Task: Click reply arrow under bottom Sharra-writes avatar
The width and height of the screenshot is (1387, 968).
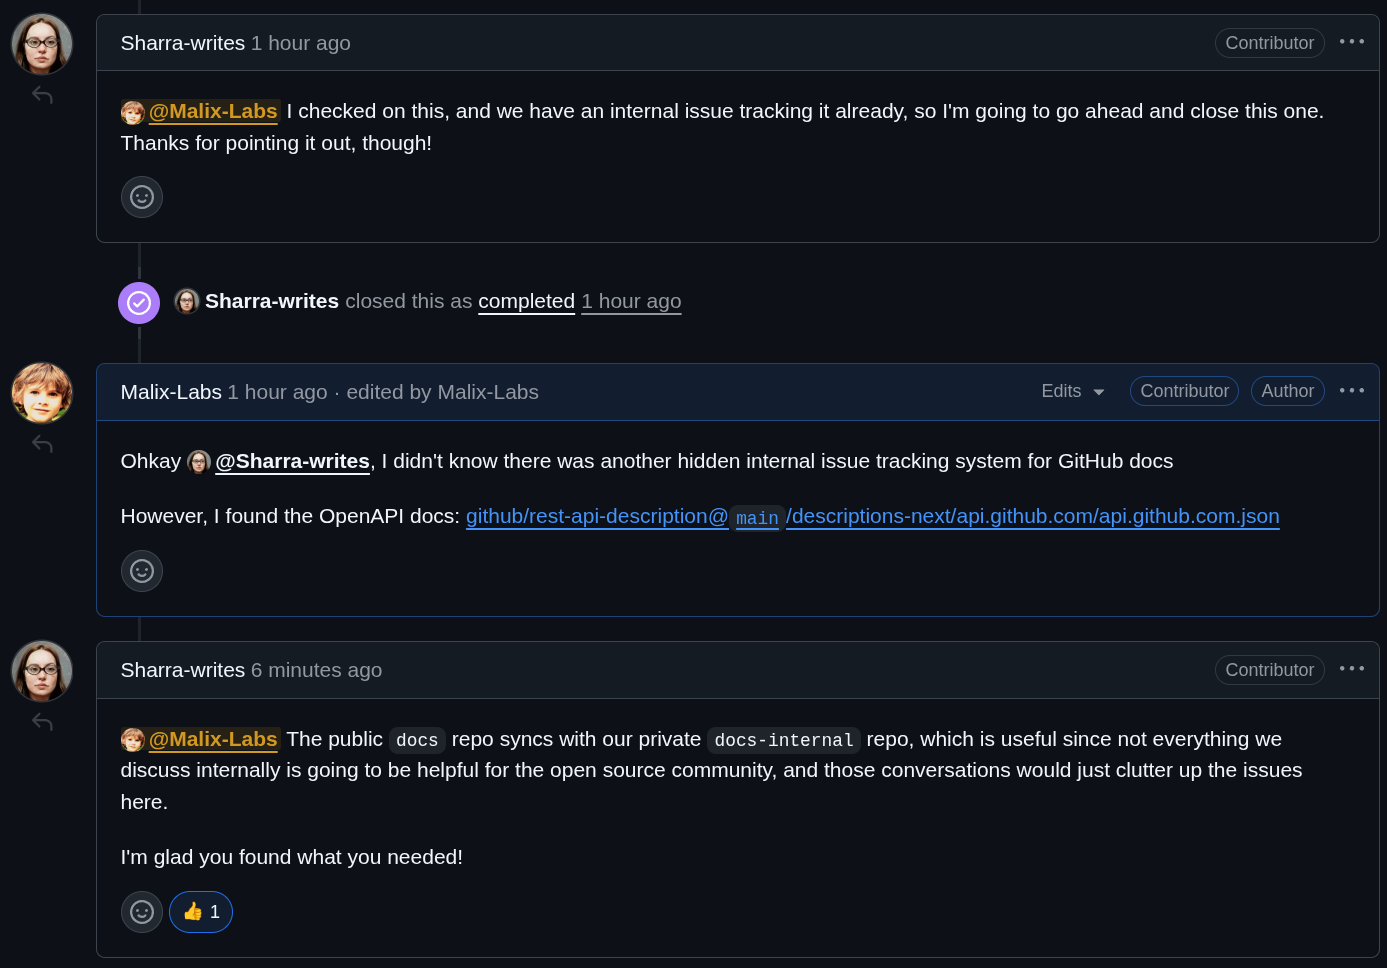Action: pyautogui.click(x=42, y=722)
